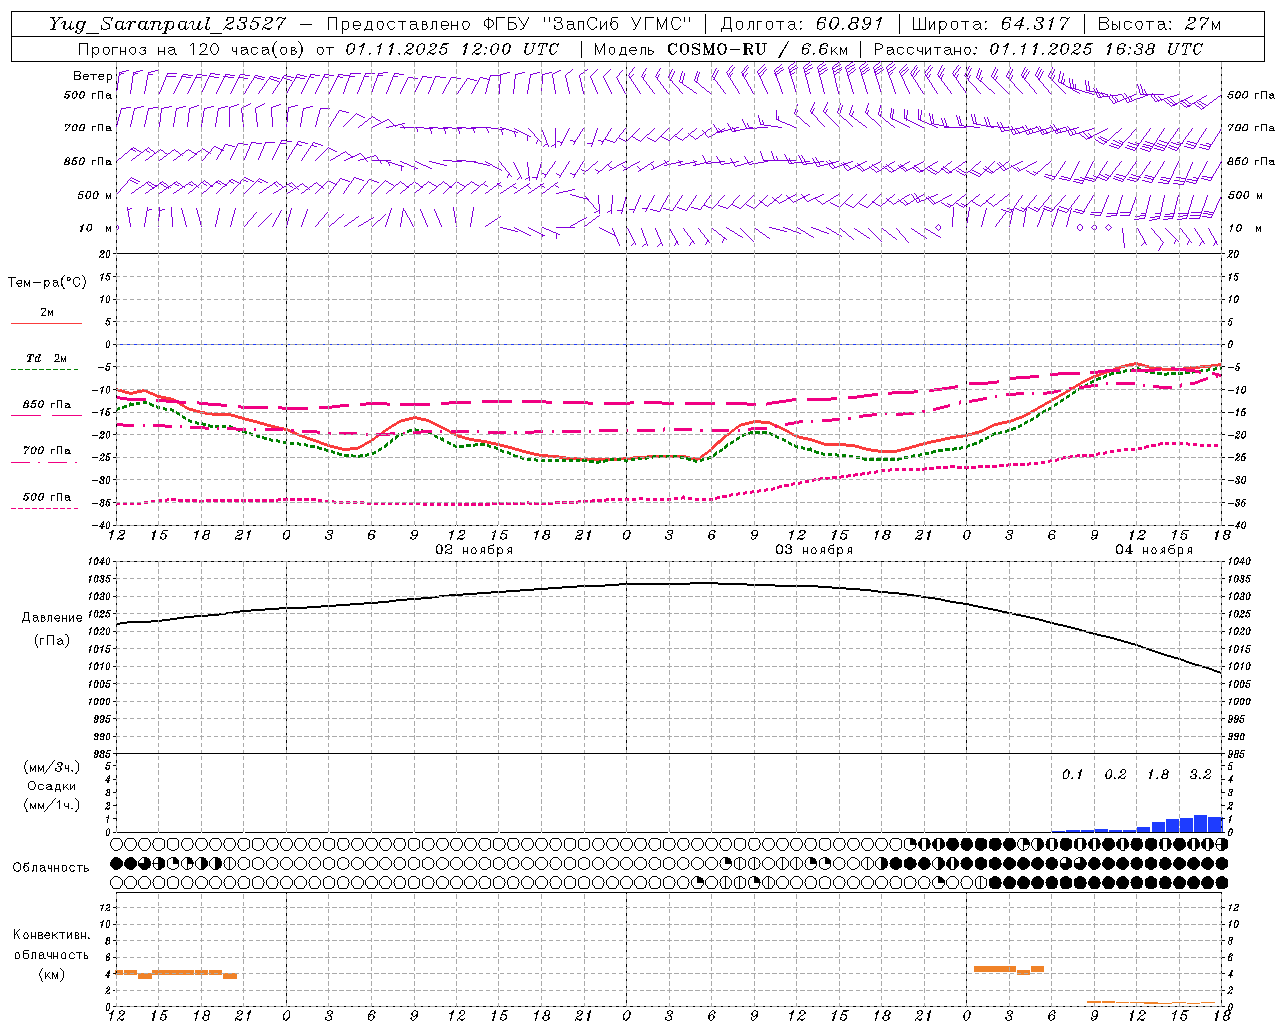Click the 'Долгота: 60.891' longitude value
This screenshot has height=1024, width=1280.
click(802, 24)
